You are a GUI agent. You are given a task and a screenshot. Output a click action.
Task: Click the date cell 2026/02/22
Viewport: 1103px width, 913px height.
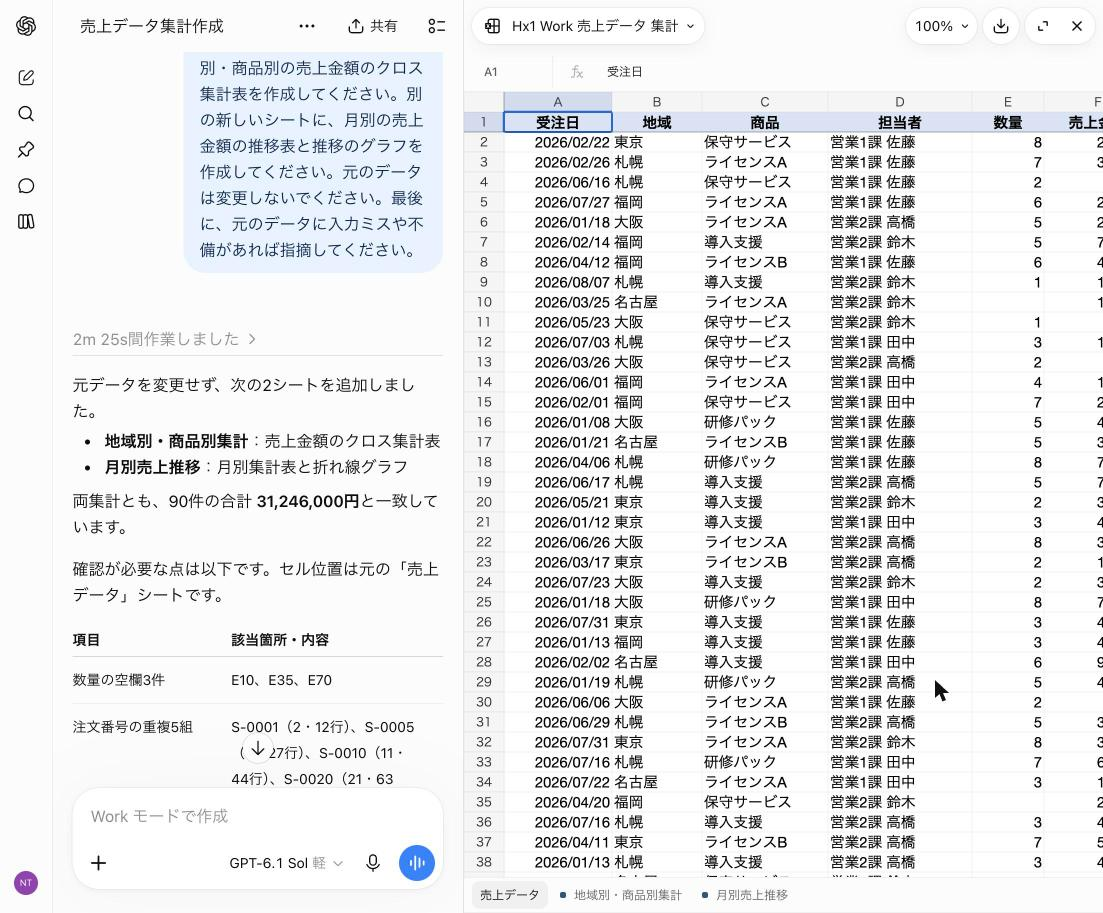[x=558, y=142]
